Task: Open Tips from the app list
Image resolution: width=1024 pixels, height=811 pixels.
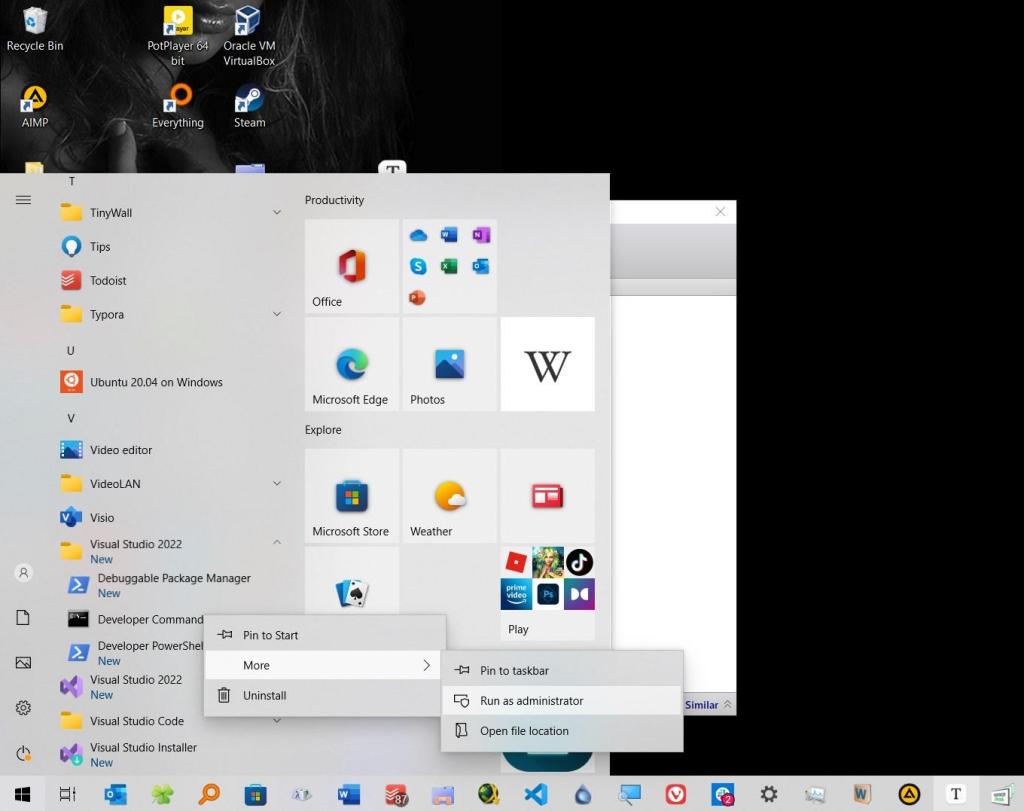Action: [172, 247]
